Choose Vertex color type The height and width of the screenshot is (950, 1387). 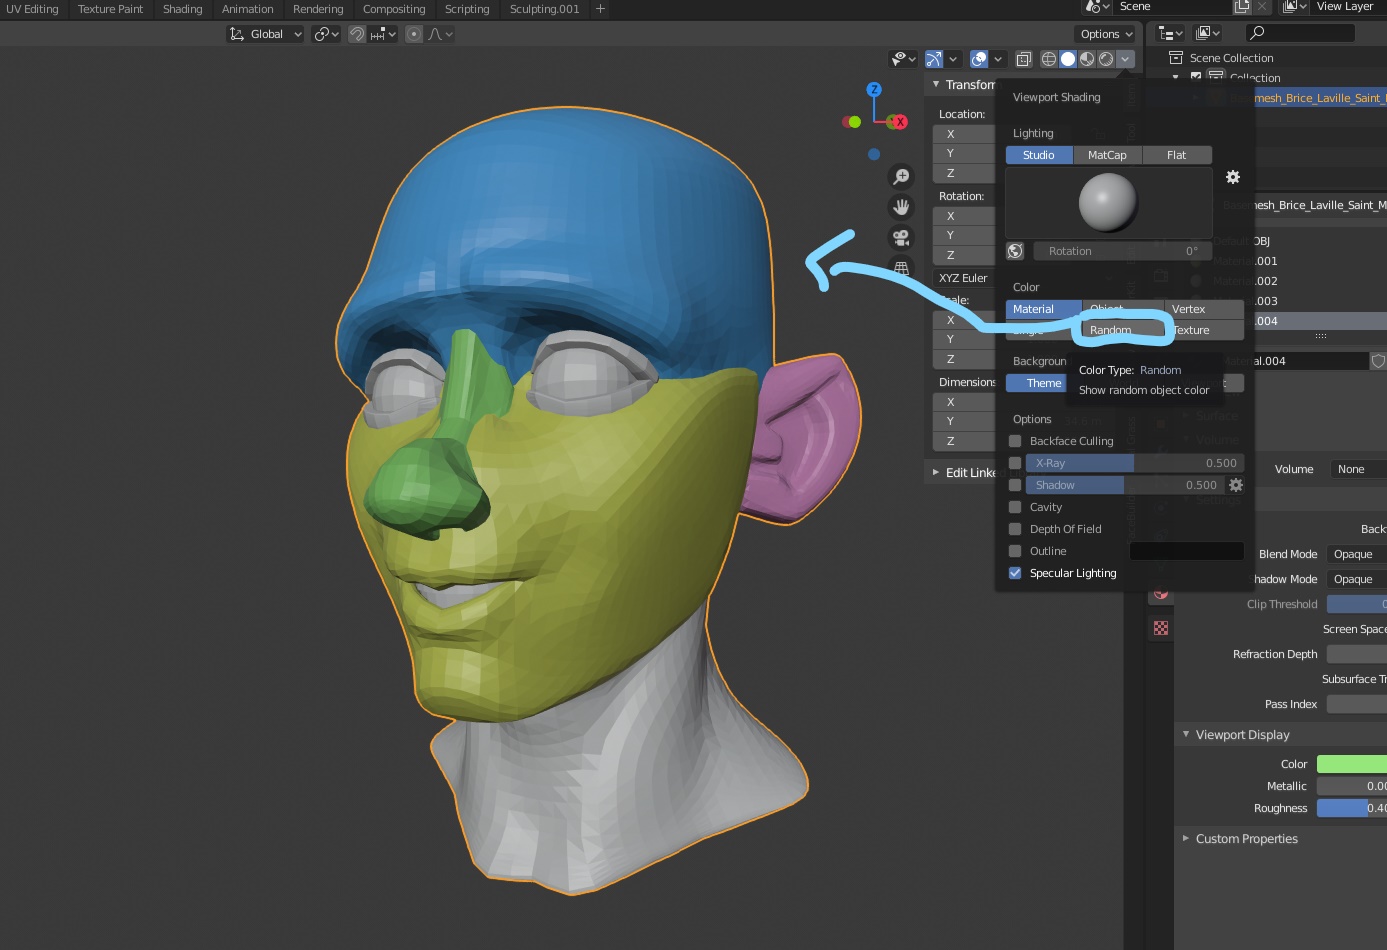[x=1204, y=309]
